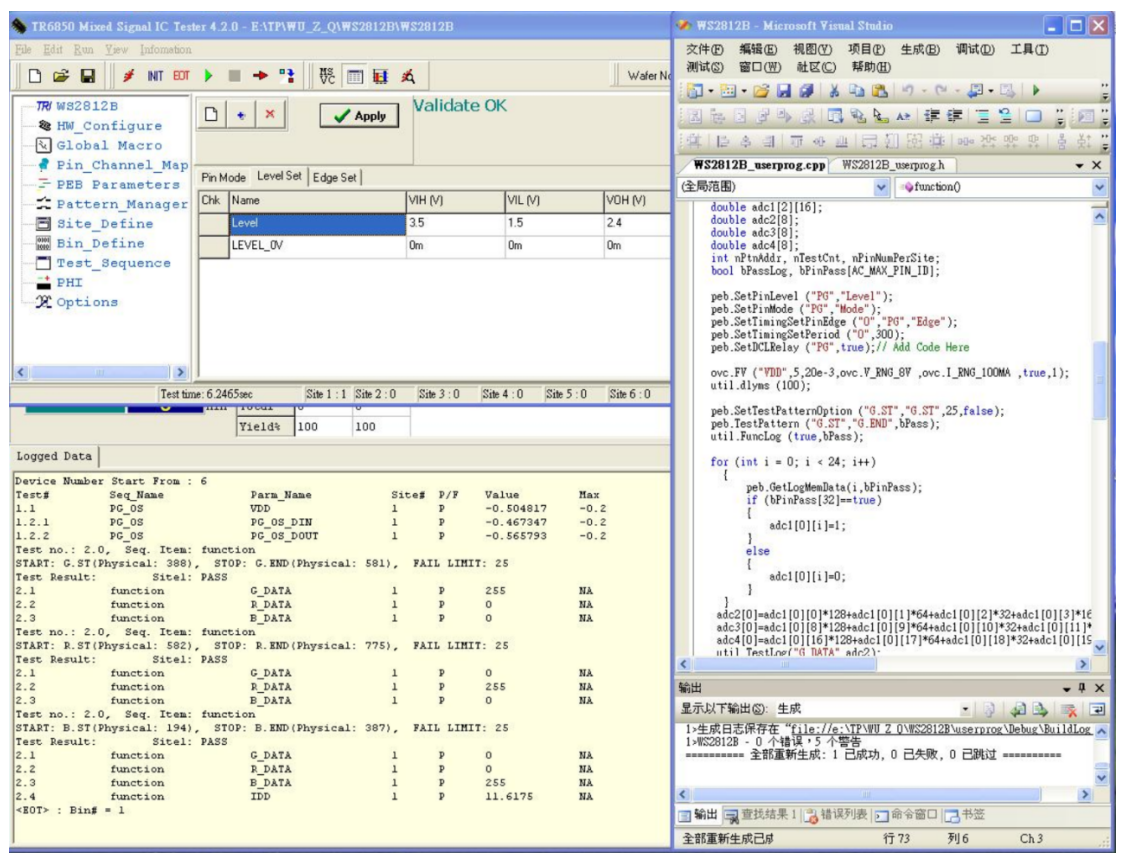
Task: Clear the output pane with clear-all icon
Action: point(1068,708)
